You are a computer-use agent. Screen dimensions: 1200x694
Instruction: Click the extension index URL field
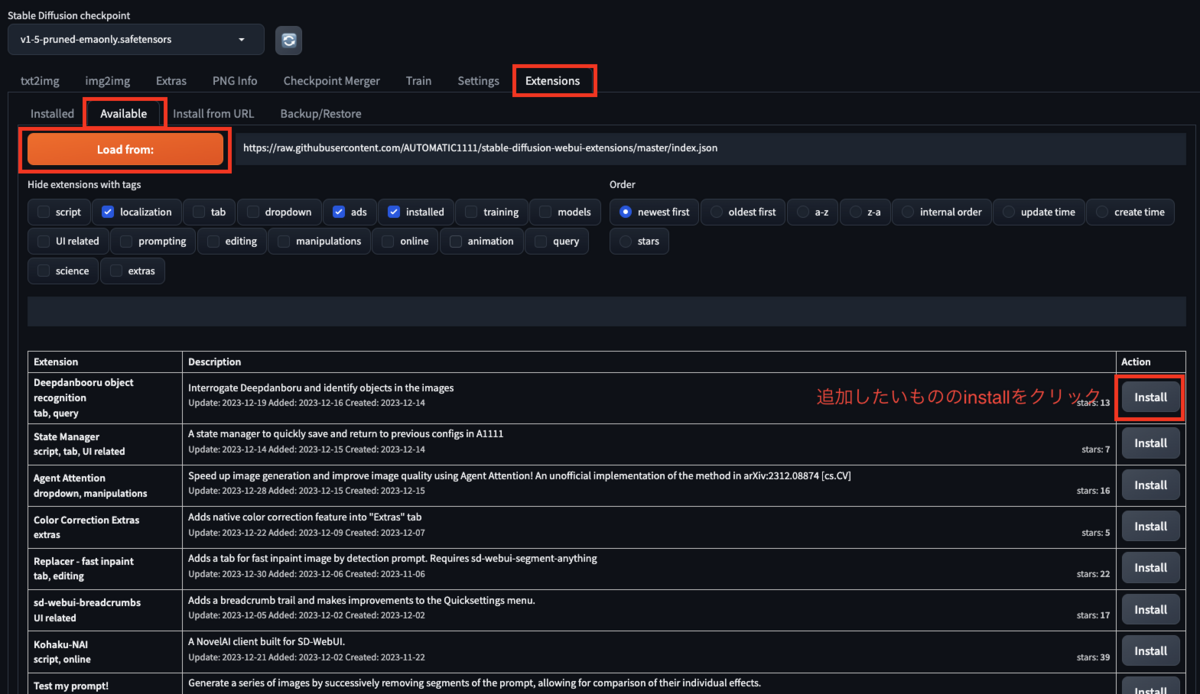(711, 148)
